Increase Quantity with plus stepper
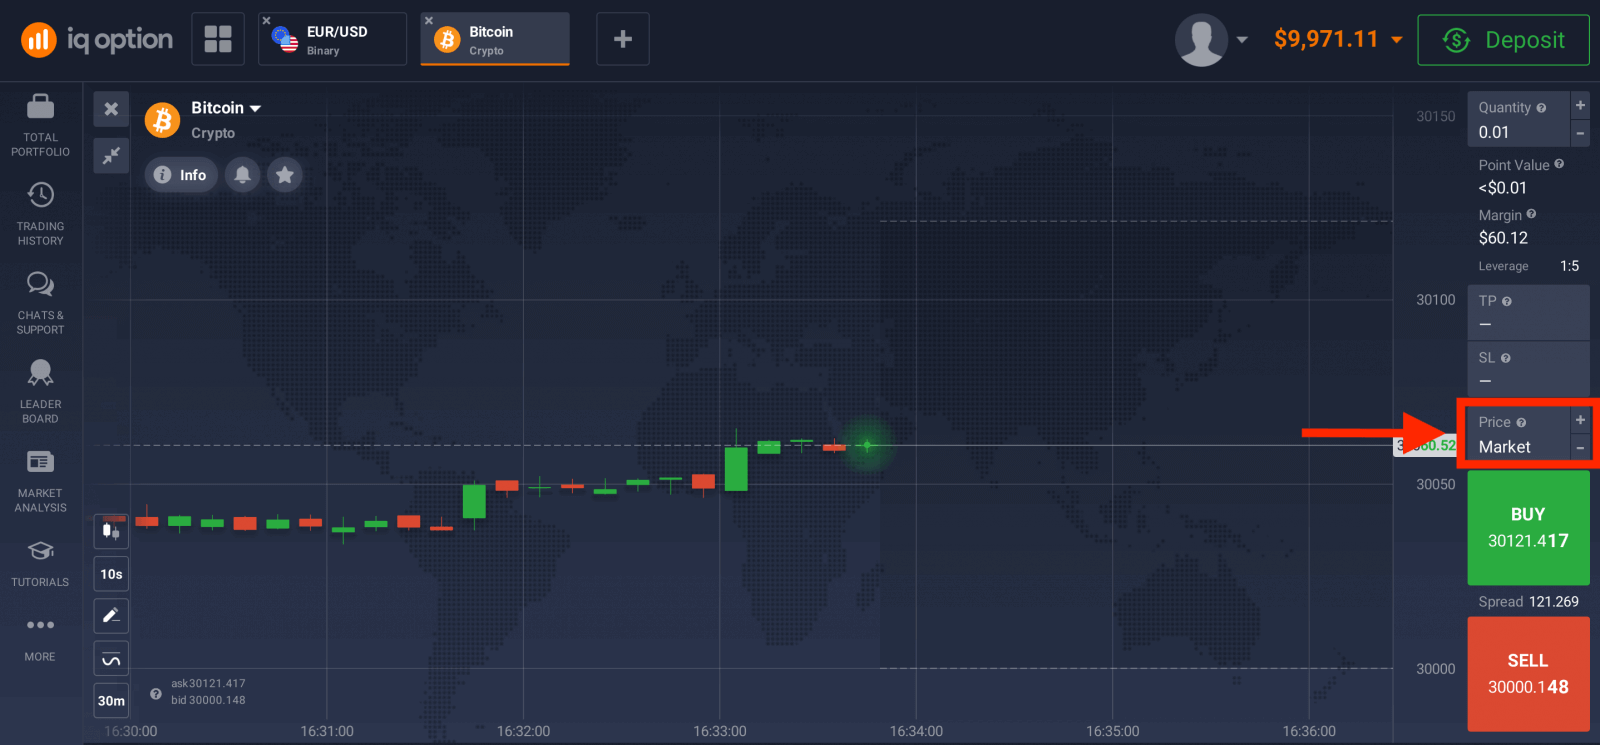Image resolution: width=1600 pixels, height=745 pixels. [1580, 105]
